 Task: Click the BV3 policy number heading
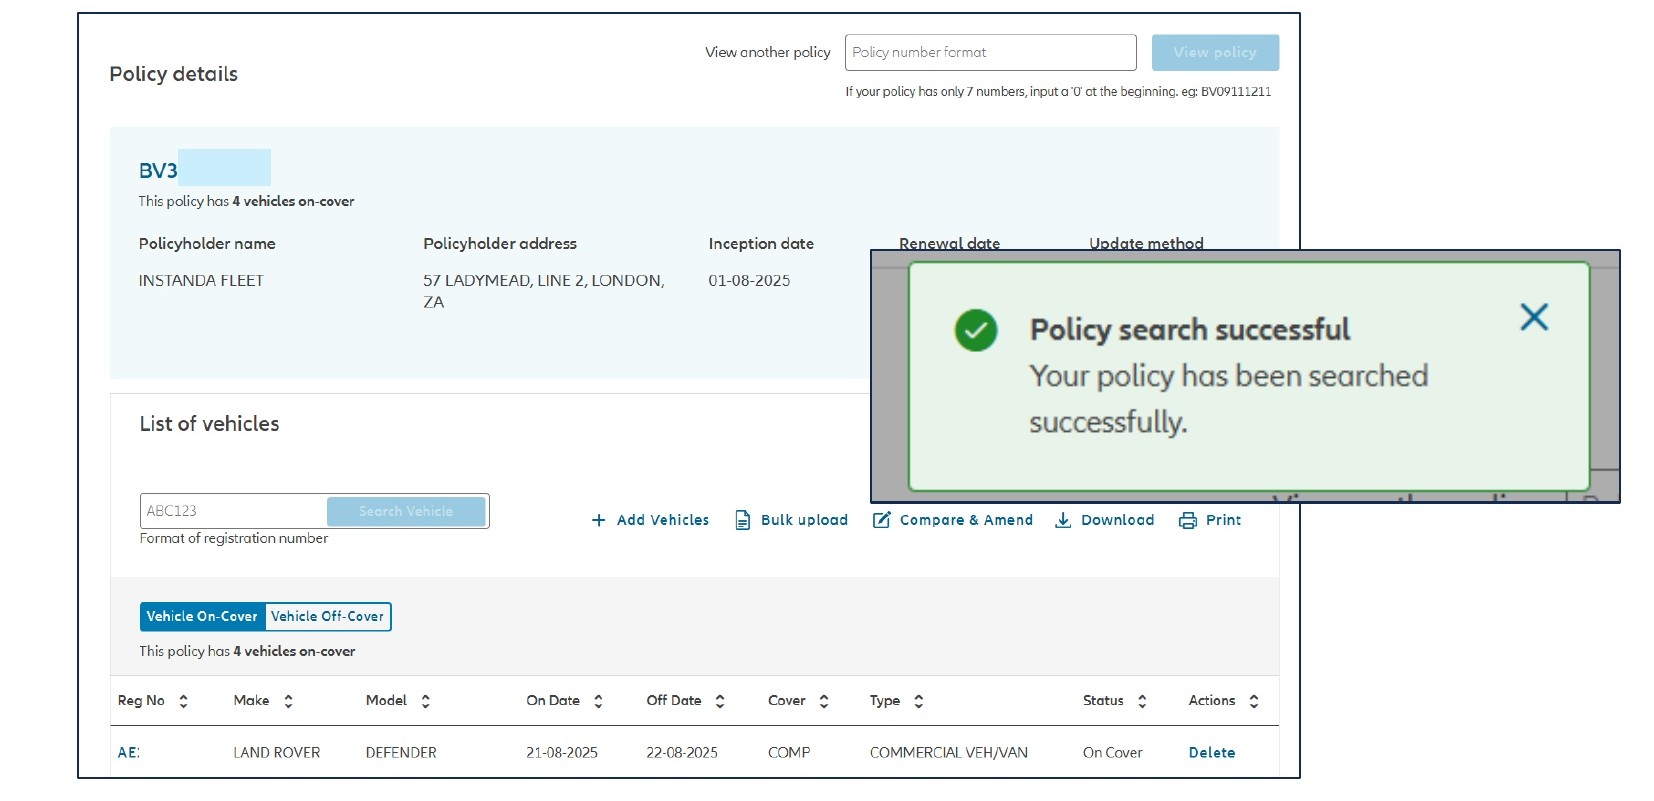158,171
